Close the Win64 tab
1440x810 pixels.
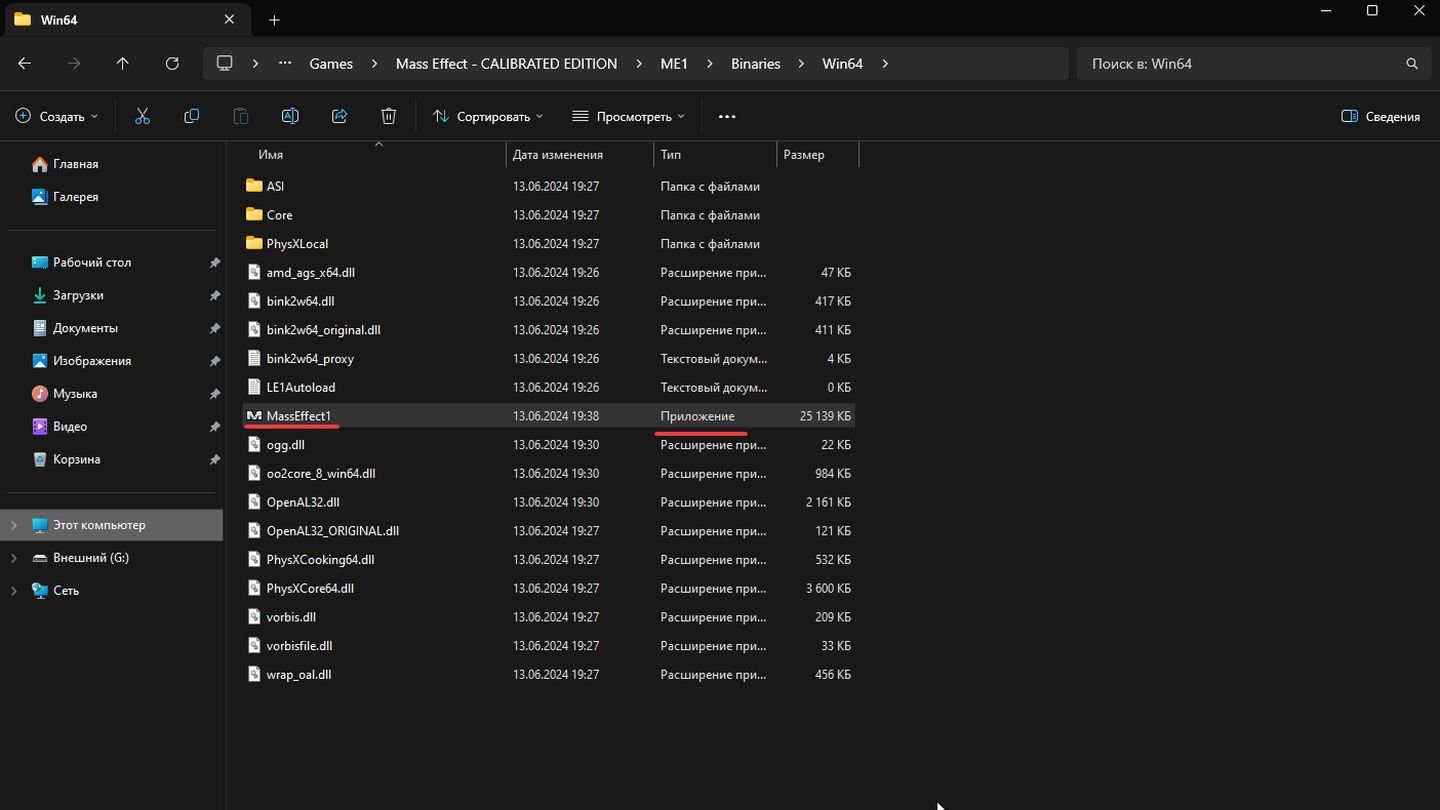pos(229,19)
